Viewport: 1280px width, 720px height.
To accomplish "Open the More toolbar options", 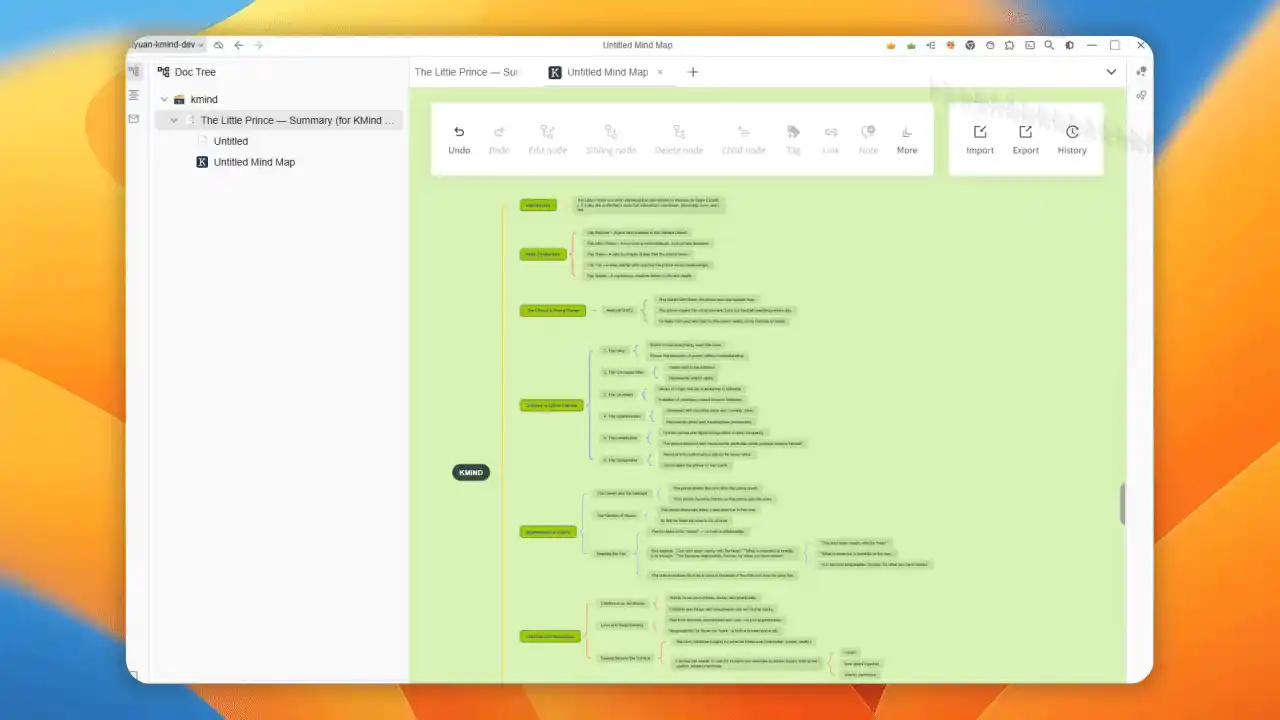I will click(x=907, y=139).
